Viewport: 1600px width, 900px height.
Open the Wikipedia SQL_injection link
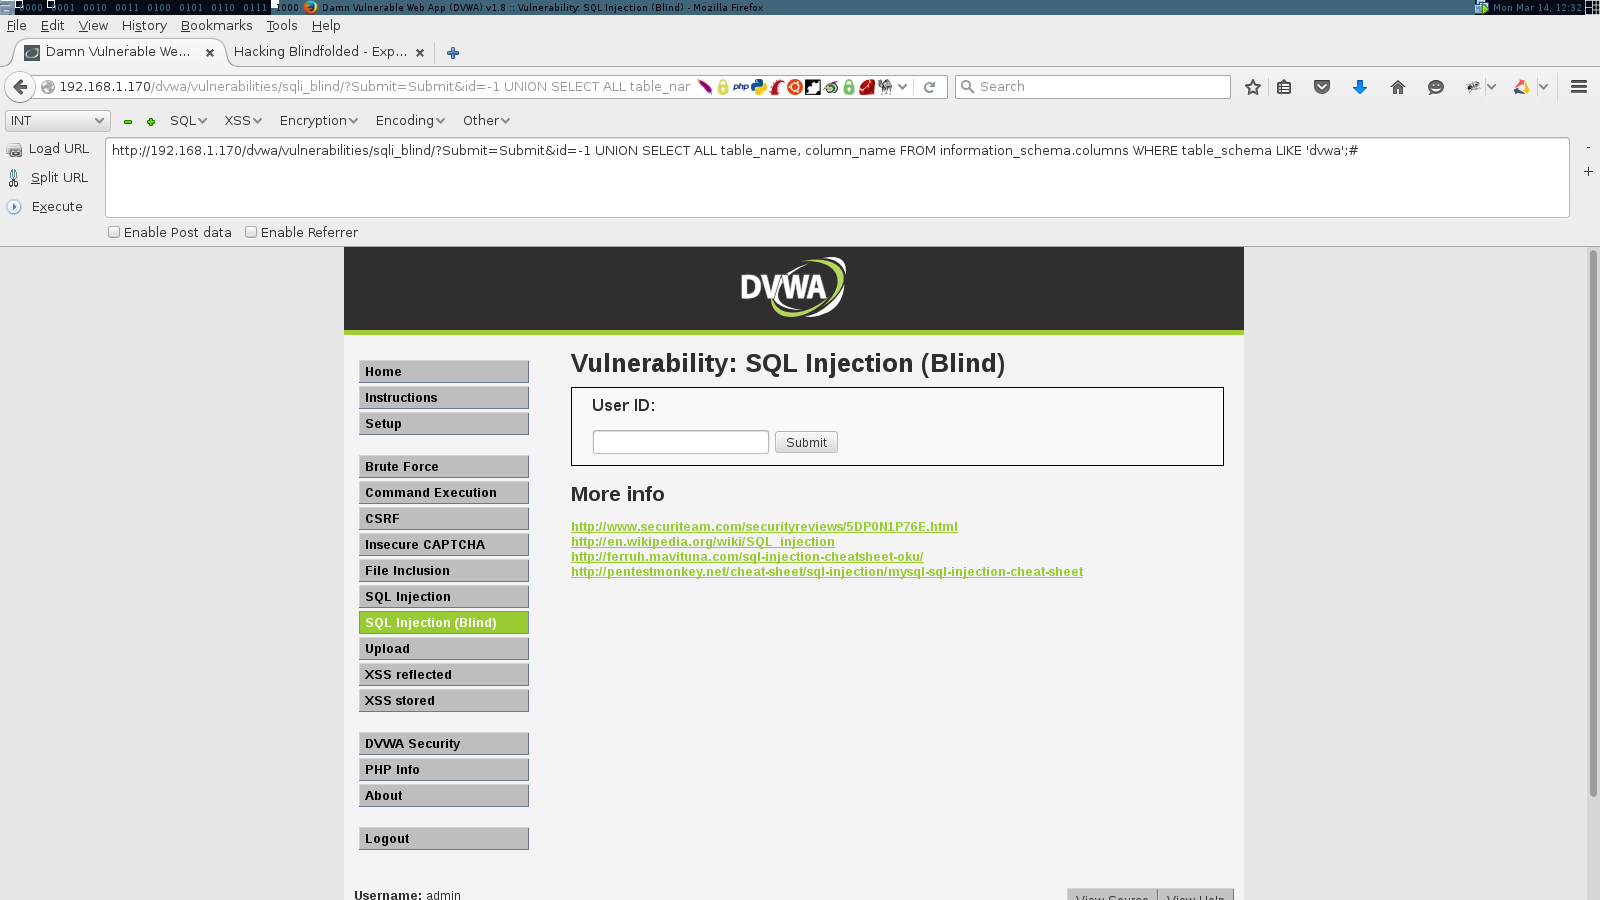click(703, 542)
